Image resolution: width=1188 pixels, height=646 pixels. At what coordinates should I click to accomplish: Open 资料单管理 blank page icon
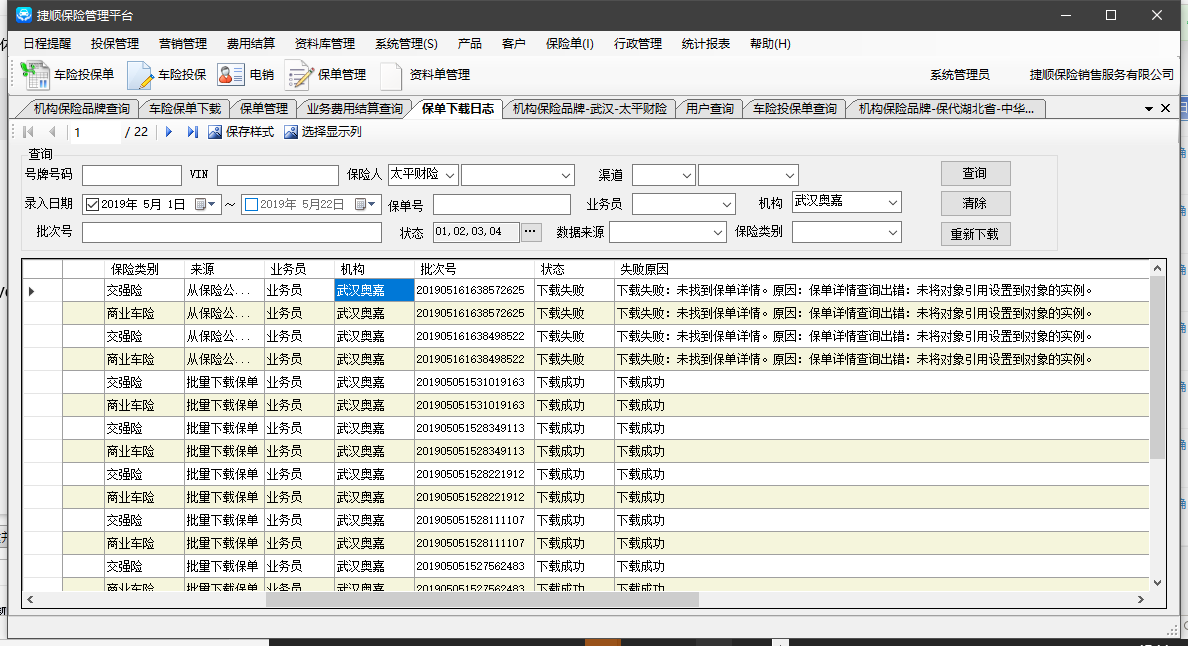point(391,75)
